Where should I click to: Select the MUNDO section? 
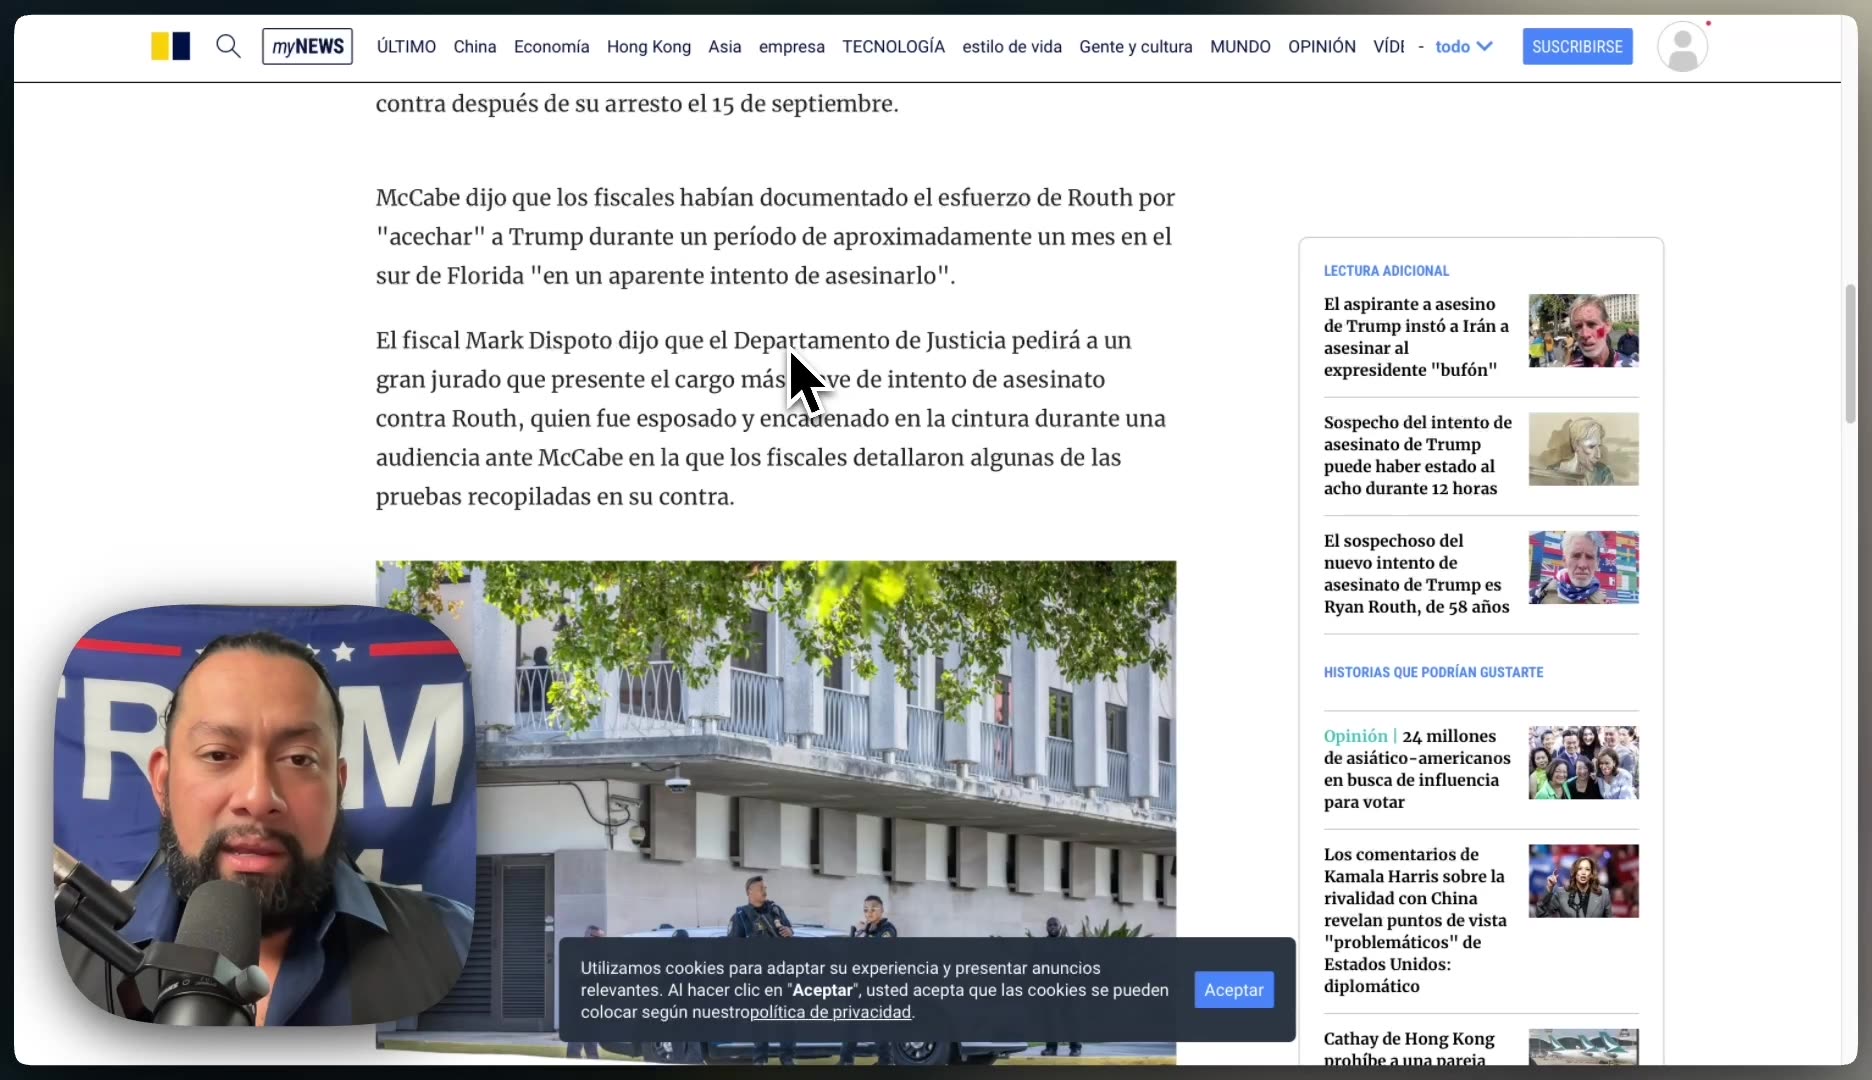(1240, 46)
